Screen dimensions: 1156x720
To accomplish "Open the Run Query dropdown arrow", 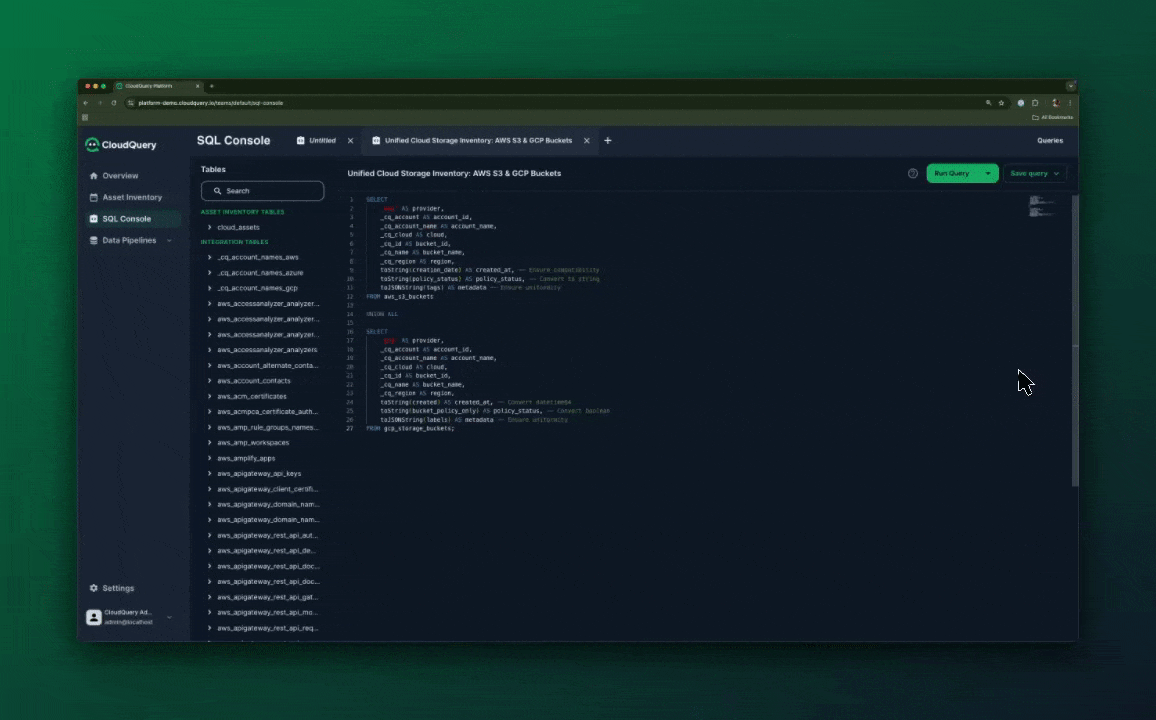I will pyautogui.click(x=988, y=173).
